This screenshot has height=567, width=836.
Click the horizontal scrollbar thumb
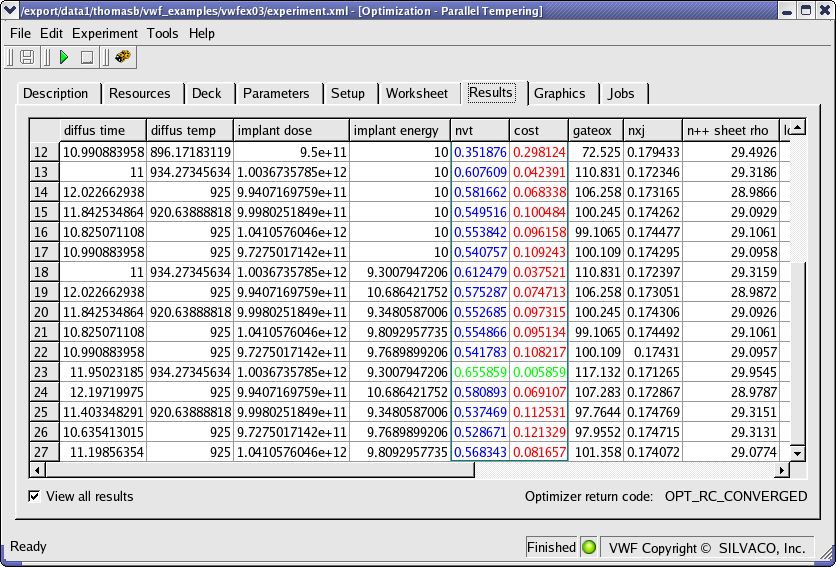click(260, 470)
